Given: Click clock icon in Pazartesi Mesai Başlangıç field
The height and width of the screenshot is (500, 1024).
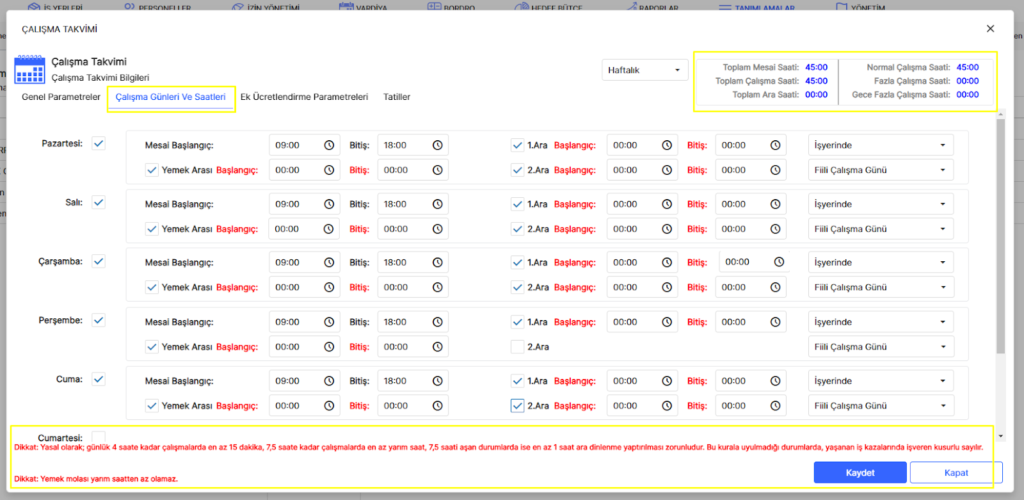Looking at the screenshot, I should point(329,145).
